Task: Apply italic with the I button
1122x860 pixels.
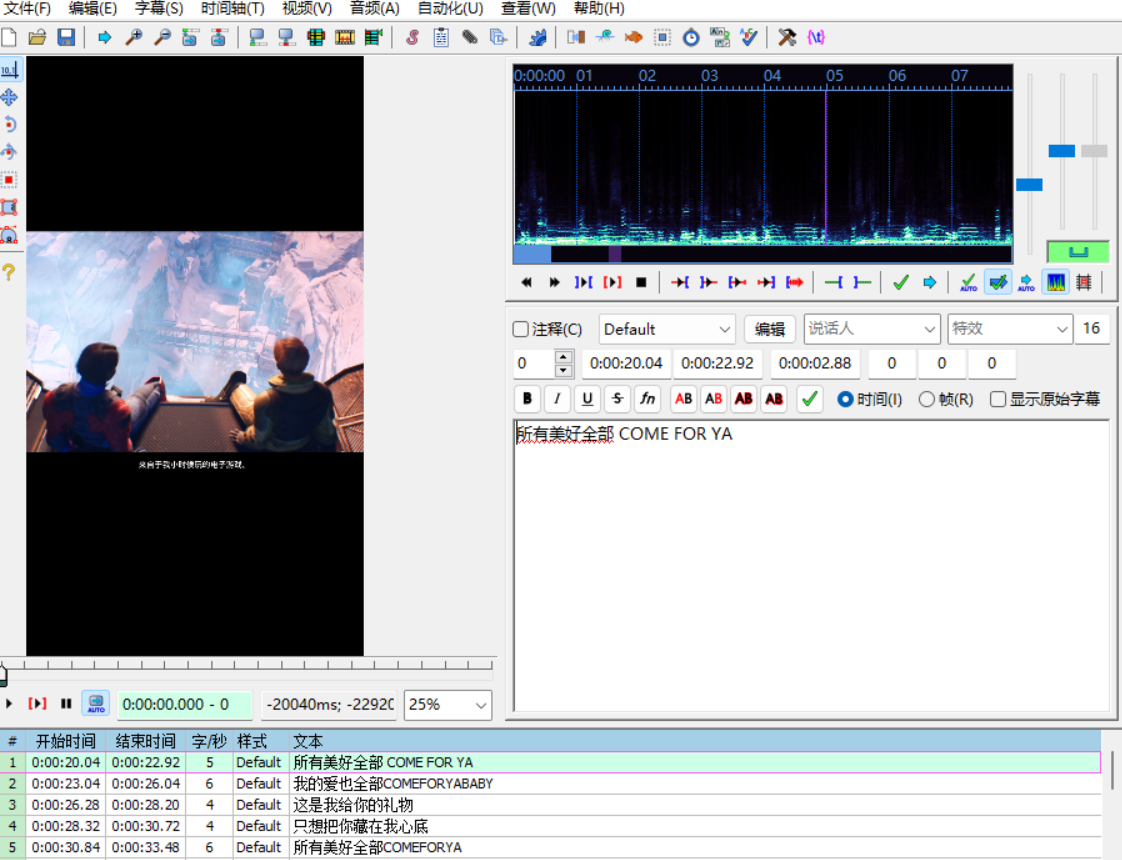Action: pos(557,399)
